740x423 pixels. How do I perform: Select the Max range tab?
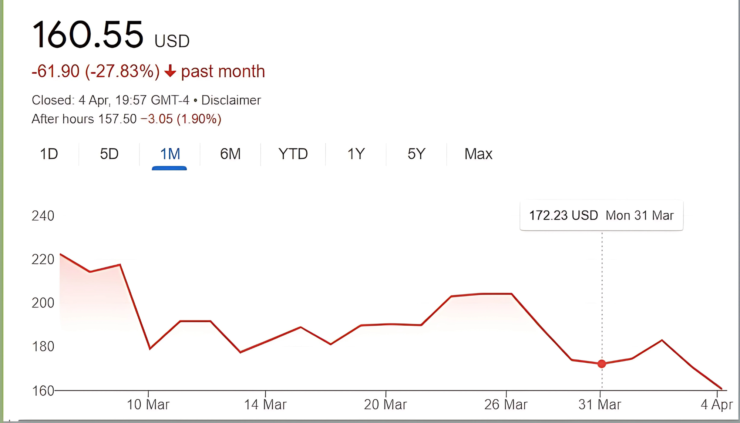click(x=478, y=154)
